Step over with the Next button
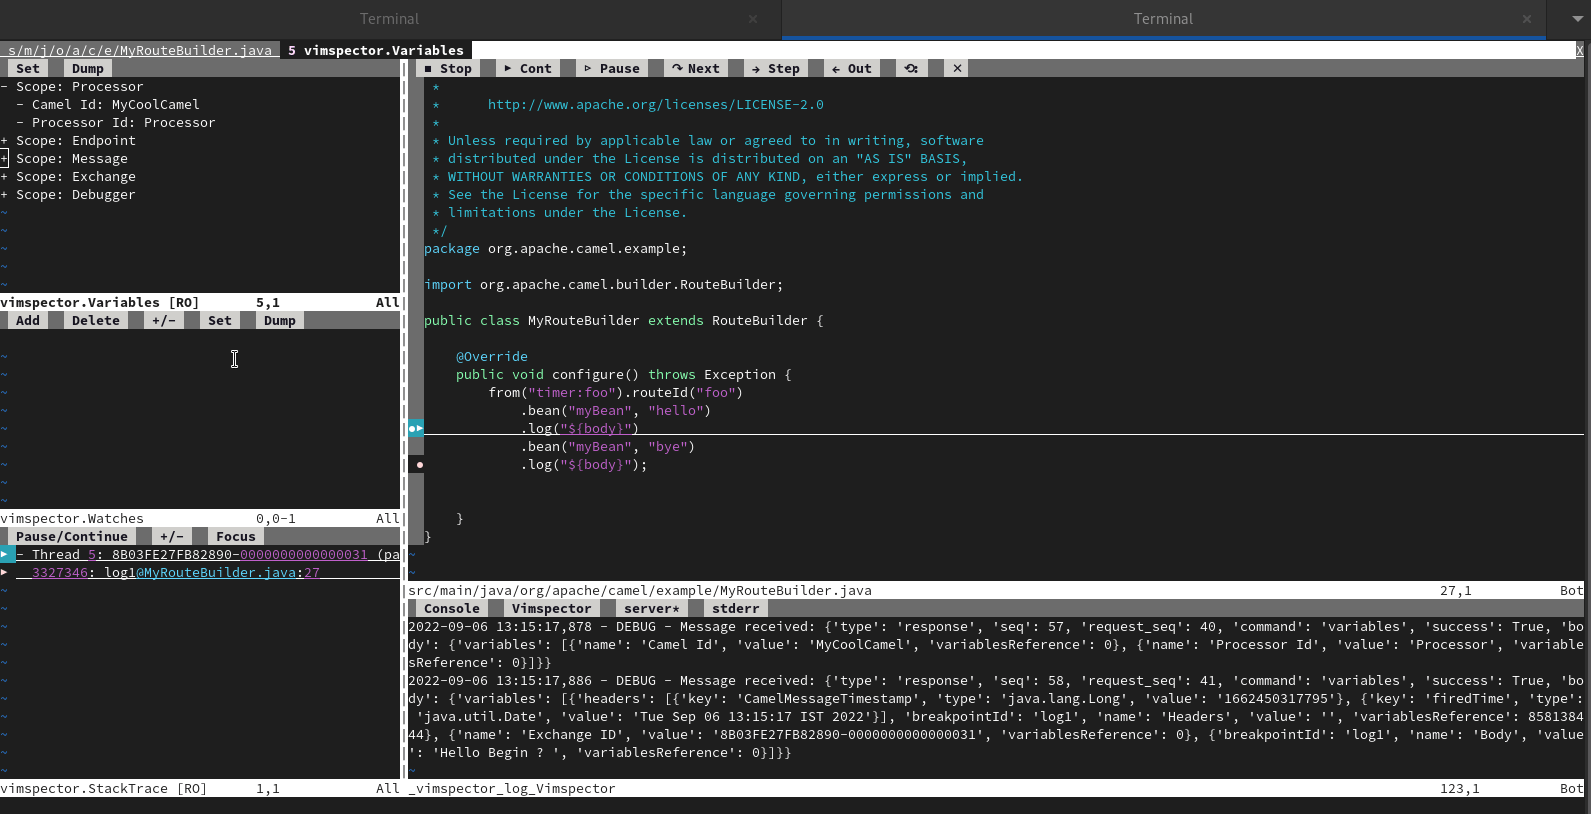The width and height of the screenshot is (1591, 814). click(x=696, y=68)
